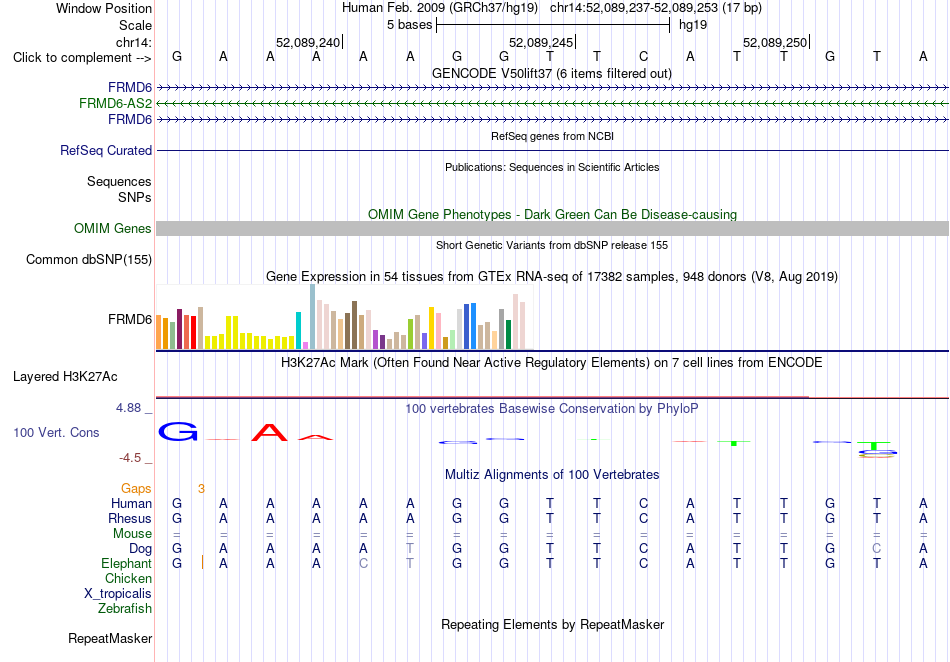Click the 4.88 upper PhyloP scale value
The image size is (950, 662).
128,408
